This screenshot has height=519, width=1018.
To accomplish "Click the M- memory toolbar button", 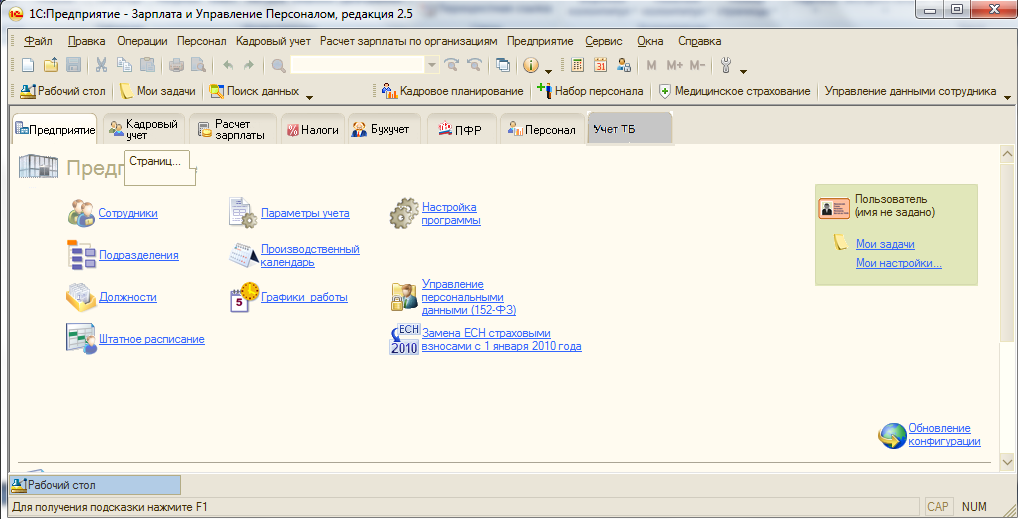I will coord(697,65).
